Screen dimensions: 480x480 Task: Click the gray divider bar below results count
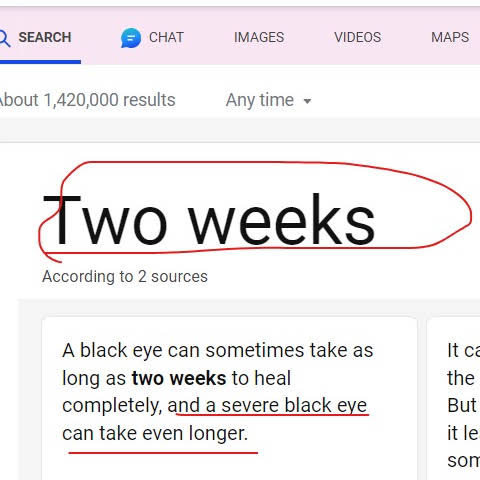240,130
